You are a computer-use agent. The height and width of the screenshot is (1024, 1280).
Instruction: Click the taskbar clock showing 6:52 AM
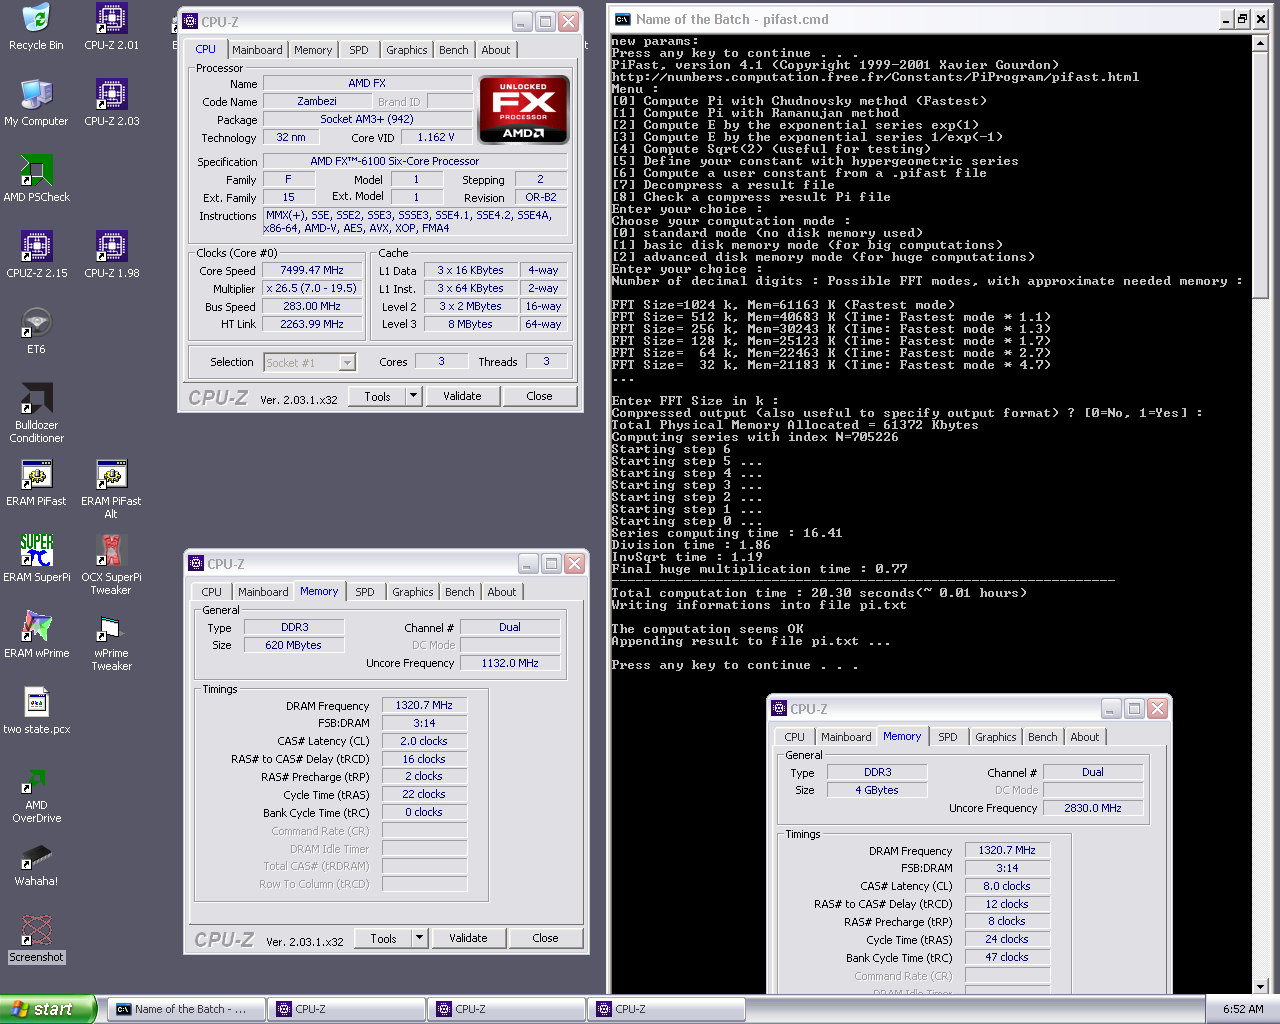point(1243,1009)
